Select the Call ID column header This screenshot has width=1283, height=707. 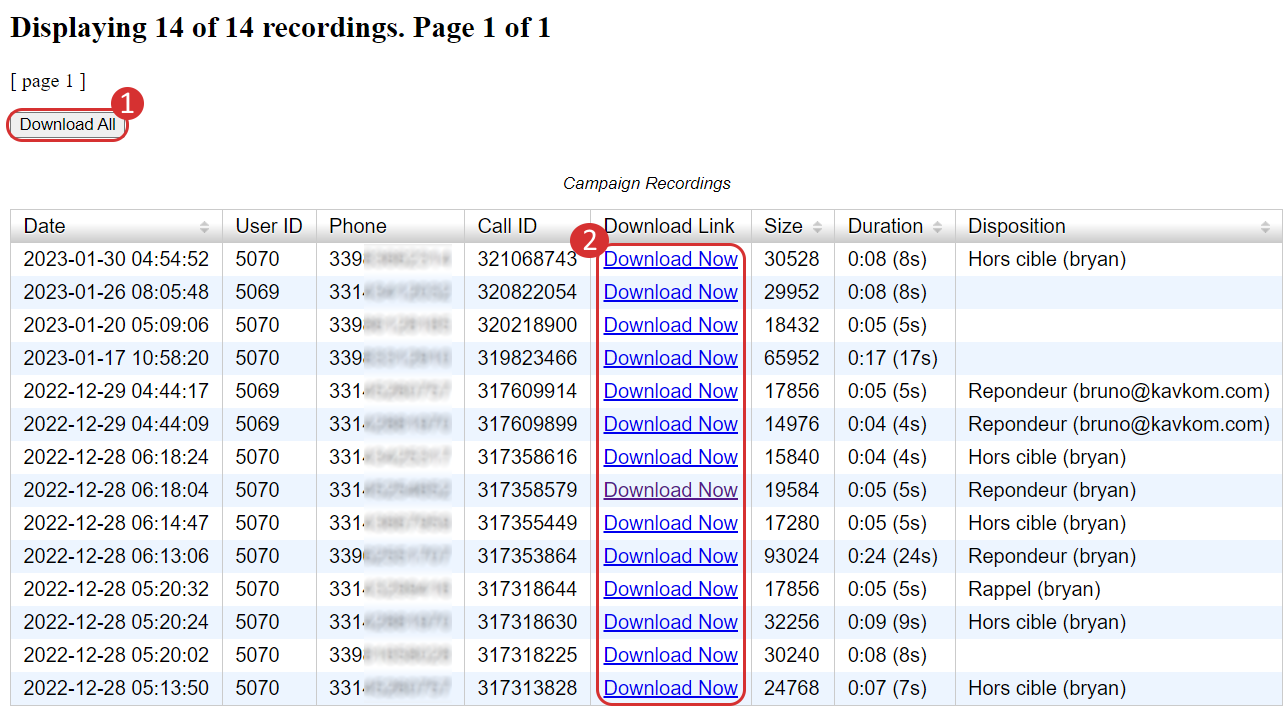[527, 226]
